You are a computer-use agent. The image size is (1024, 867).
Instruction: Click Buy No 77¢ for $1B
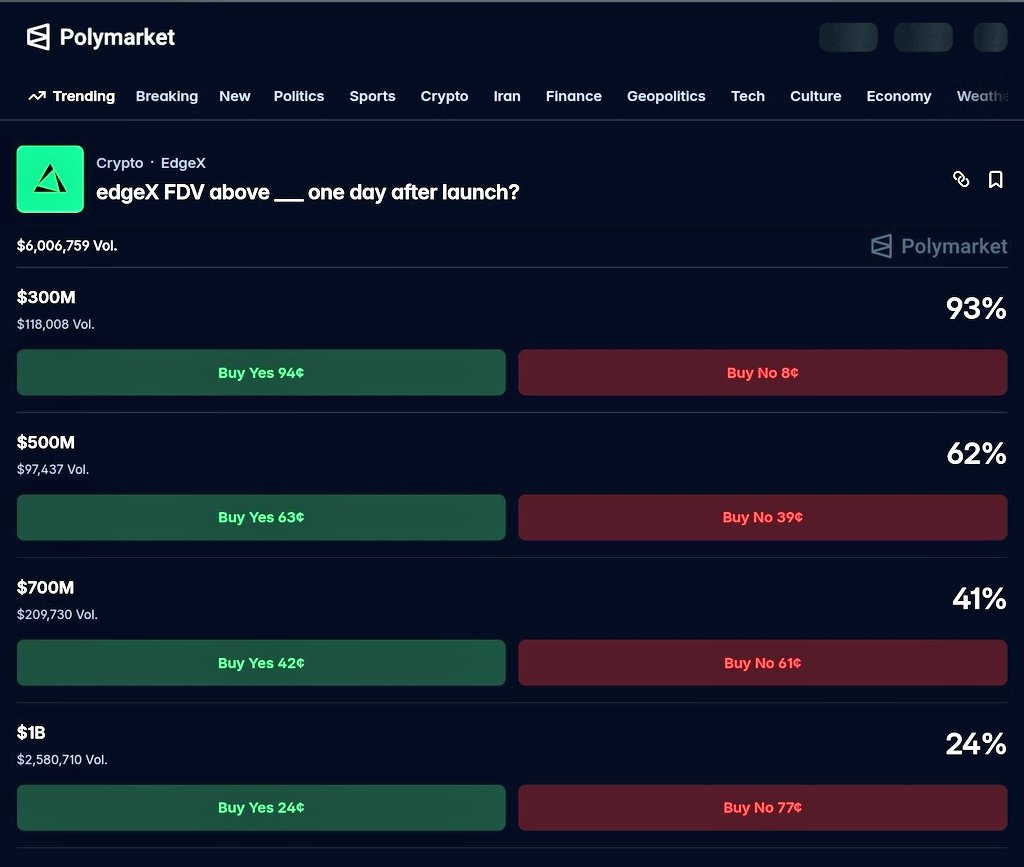click(x=763, y=808)
